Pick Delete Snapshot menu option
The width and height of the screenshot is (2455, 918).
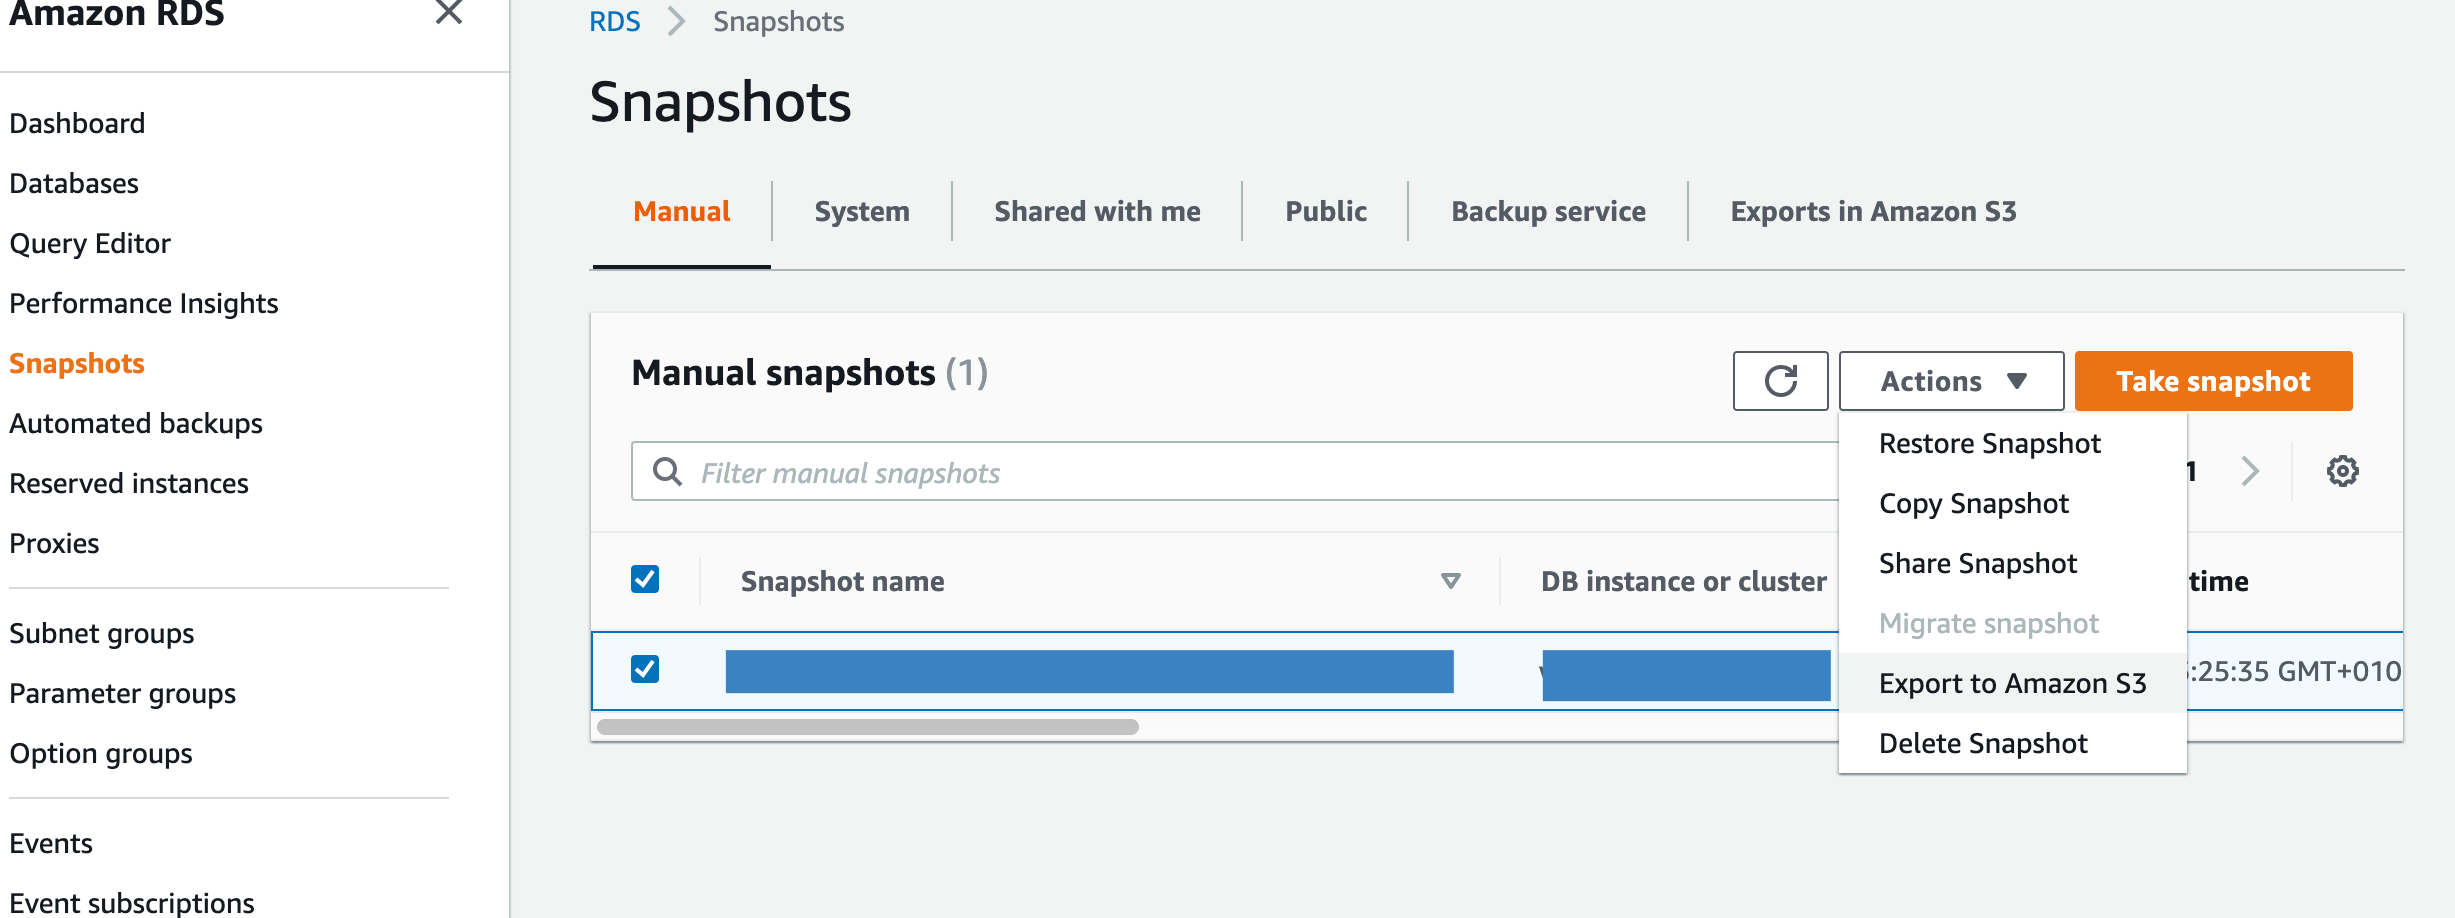click(1983, 743)
